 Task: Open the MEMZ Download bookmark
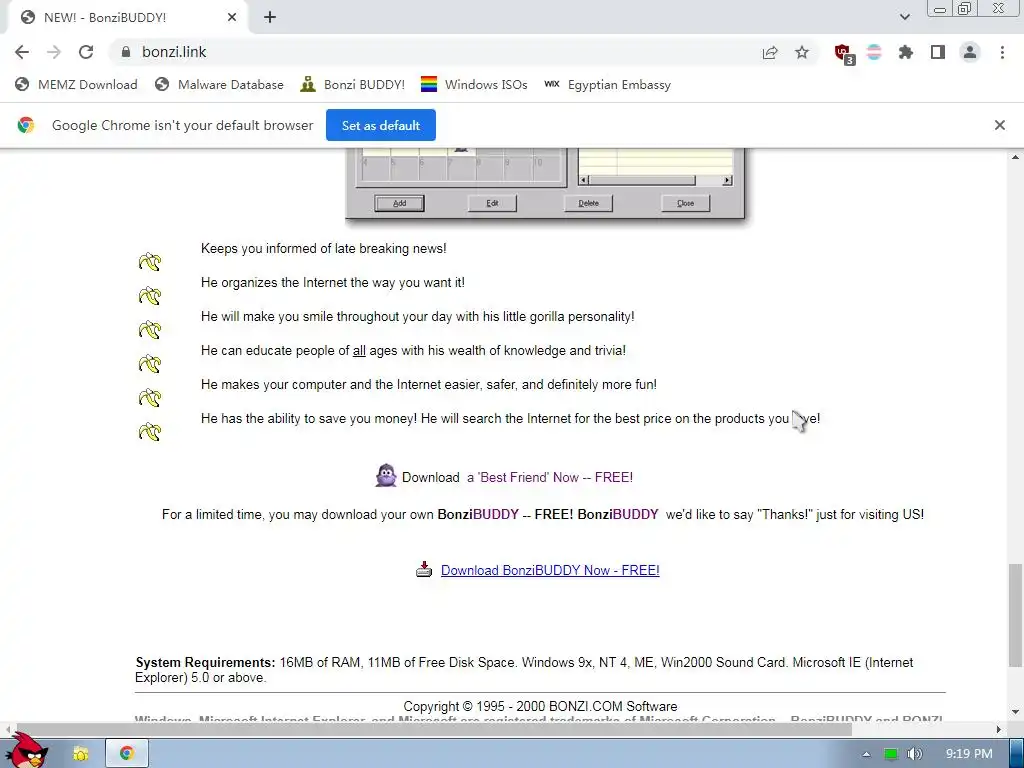point(76,84)
